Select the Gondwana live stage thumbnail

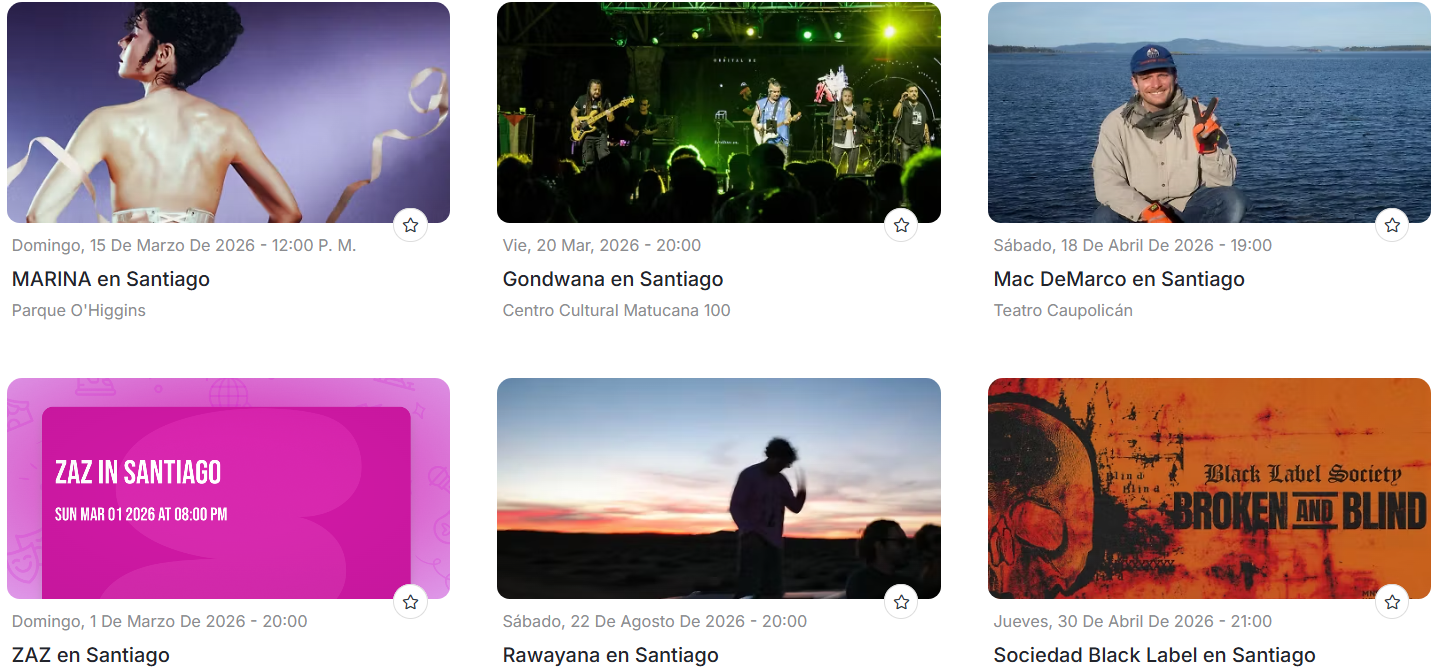click(x=719, y=112)
